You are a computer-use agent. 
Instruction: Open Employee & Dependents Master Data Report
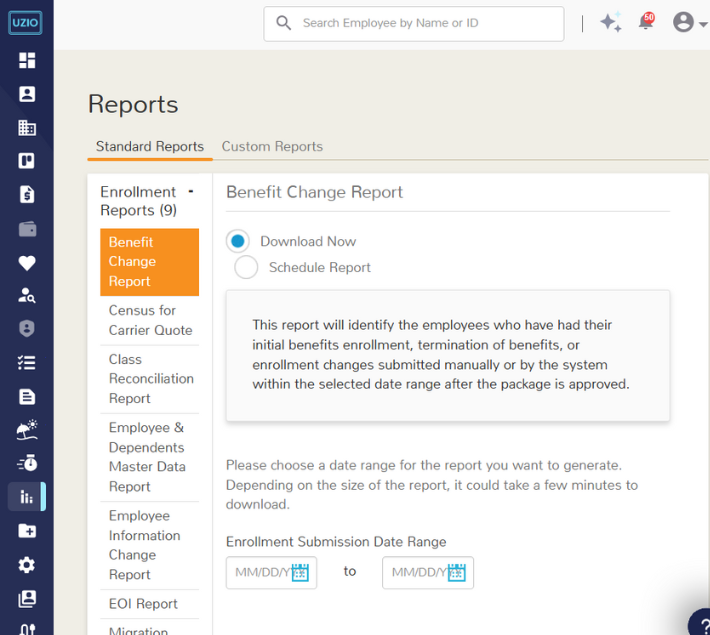coord(149,457)
